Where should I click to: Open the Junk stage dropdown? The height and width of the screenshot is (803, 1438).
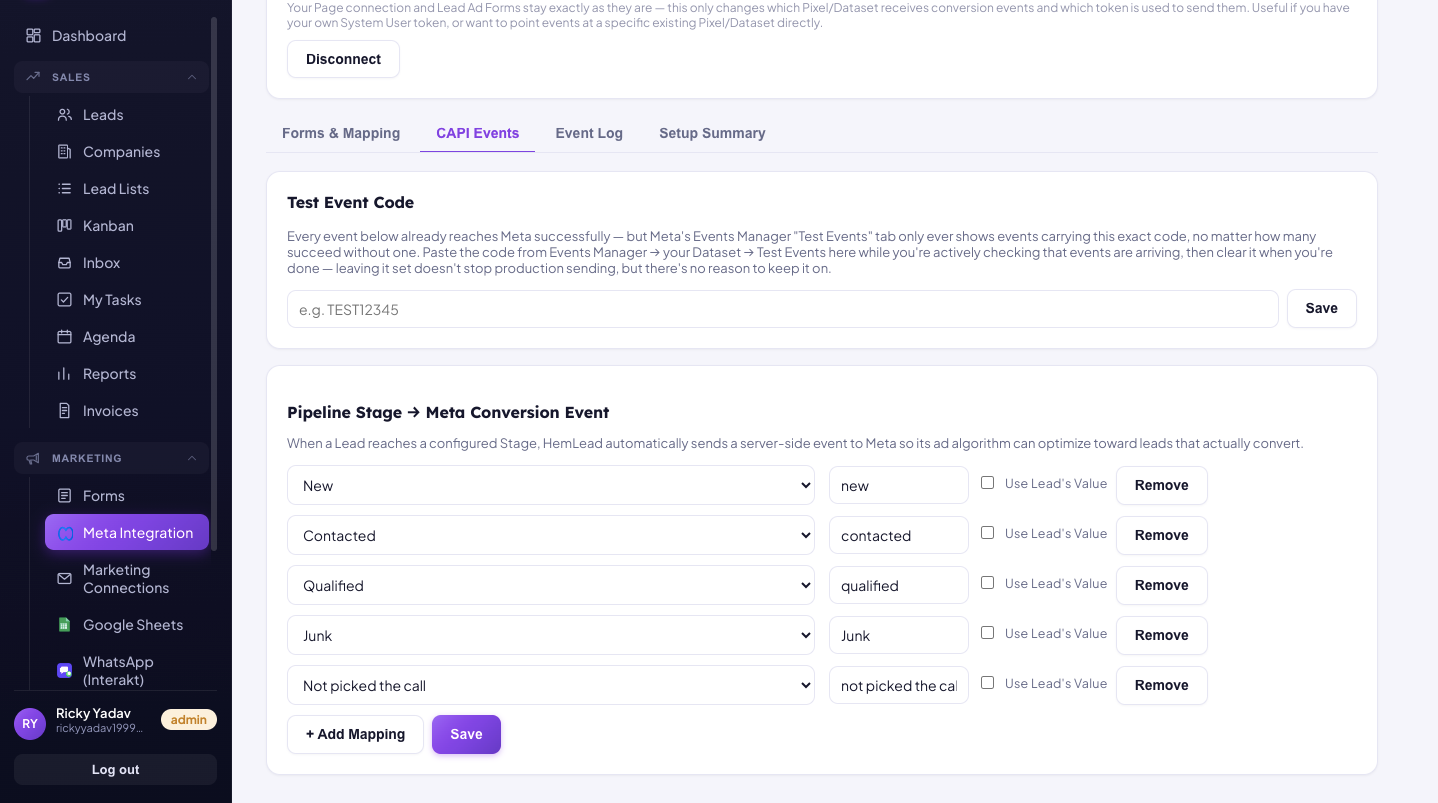point(551,635)
